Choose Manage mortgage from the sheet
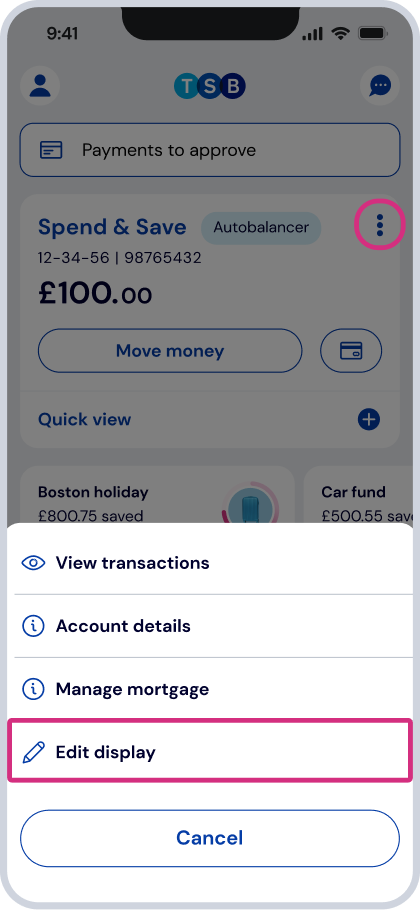 (210, 689)
